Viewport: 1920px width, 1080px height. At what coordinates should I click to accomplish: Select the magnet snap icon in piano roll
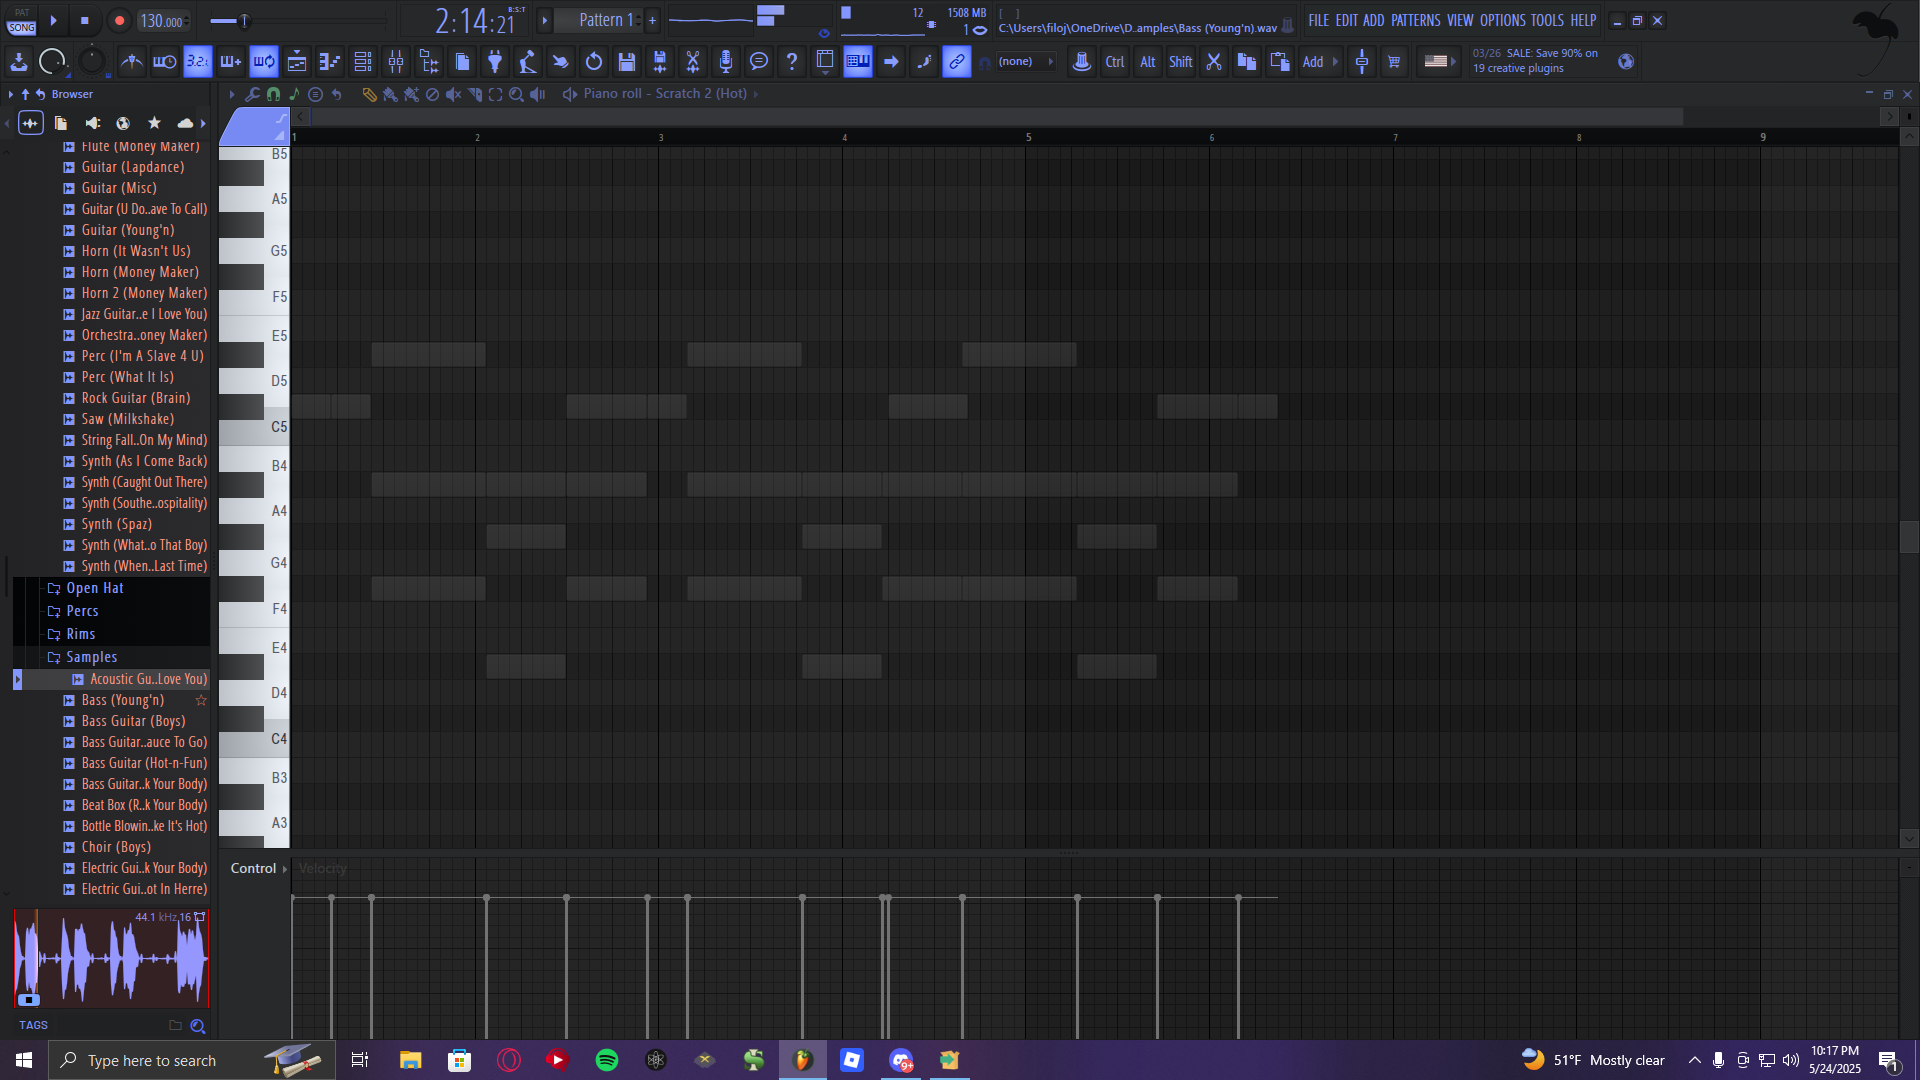point(273,94)
